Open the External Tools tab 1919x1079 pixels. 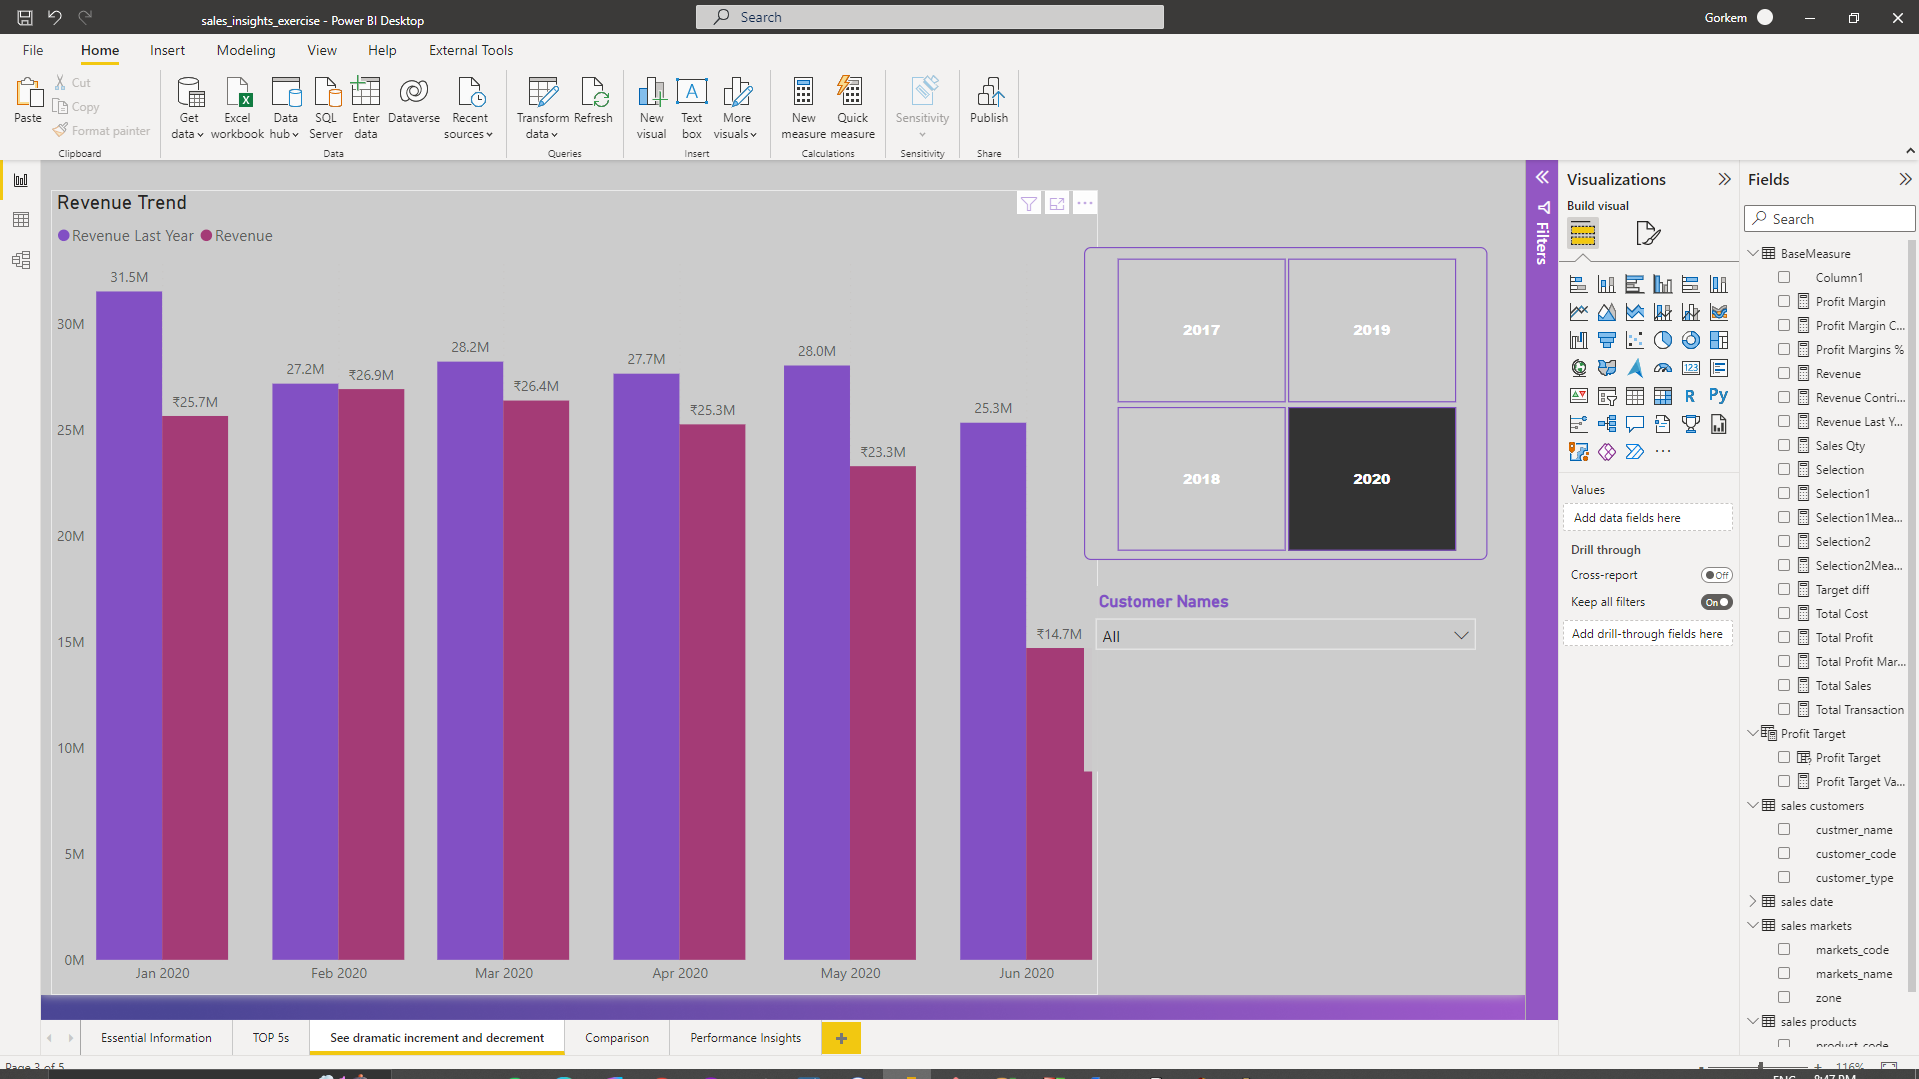coord(471,50)
